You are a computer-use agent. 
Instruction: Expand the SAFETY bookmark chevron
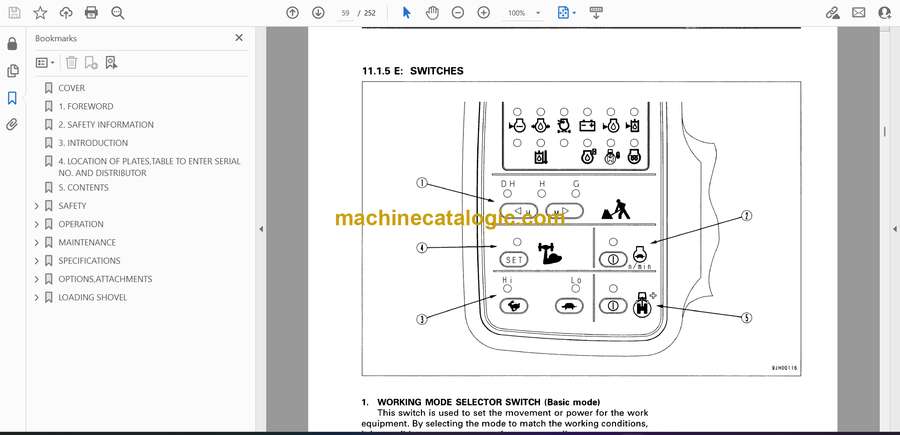coord(37,206)
